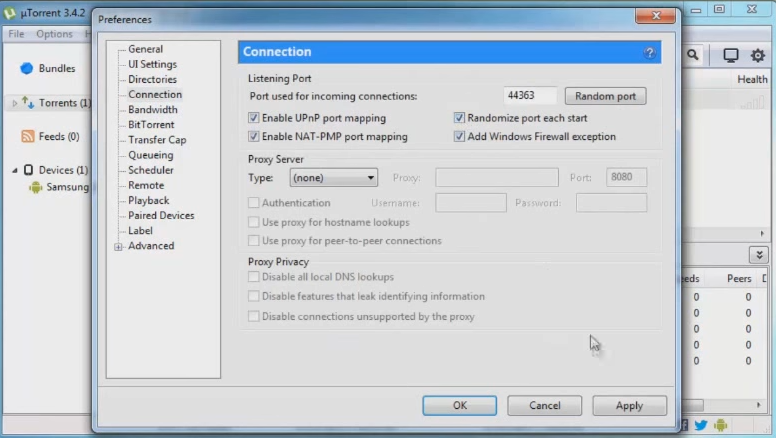
Task: Click the Proxy address field
Action: point(497,177)
